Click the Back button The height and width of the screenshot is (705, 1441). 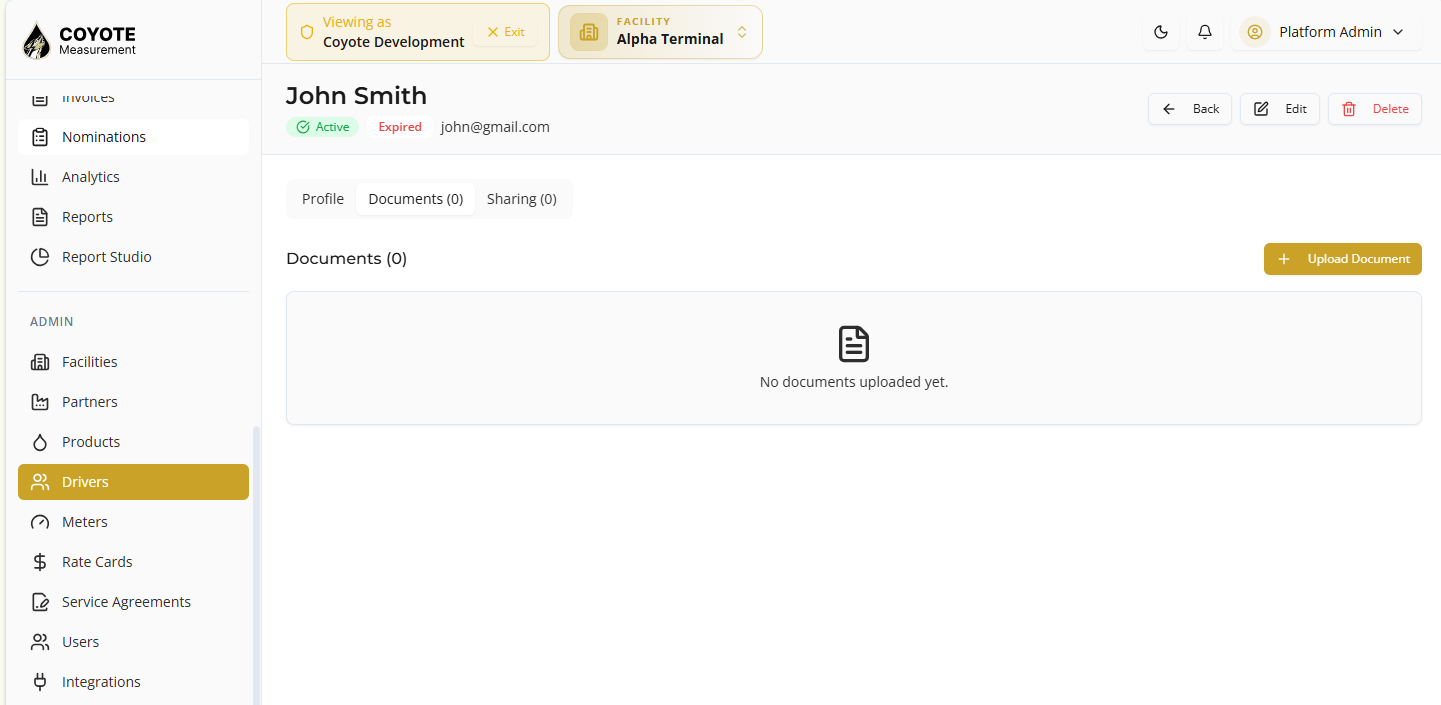[1190, 109]
